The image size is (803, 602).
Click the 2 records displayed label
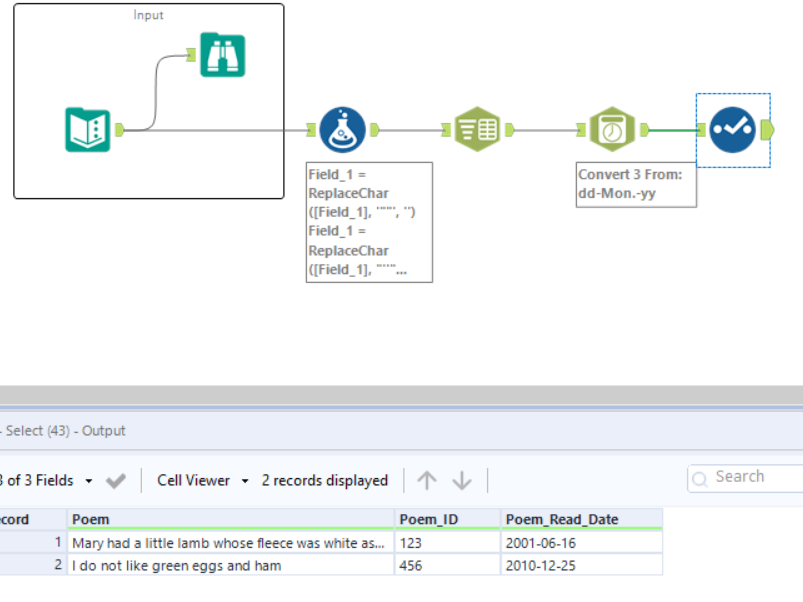tap(325, 480)
